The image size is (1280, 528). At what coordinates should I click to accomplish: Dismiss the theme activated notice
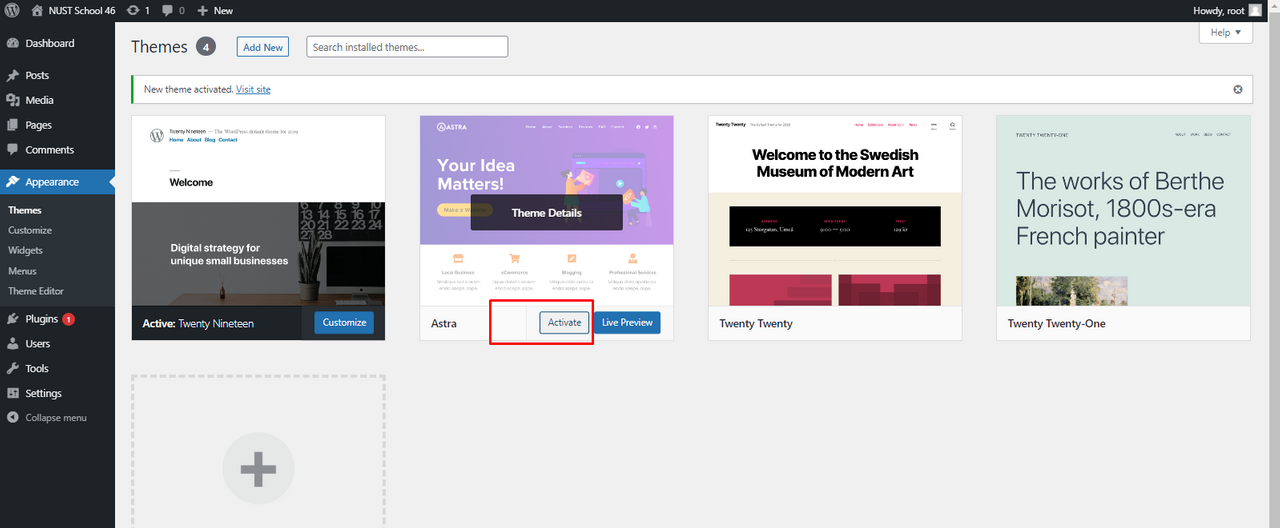point(1237,89)
